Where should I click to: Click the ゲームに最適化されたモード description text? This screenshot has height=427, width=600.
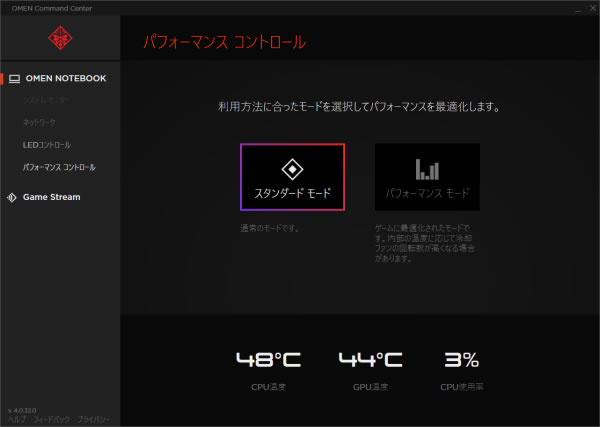coord(425,243)
